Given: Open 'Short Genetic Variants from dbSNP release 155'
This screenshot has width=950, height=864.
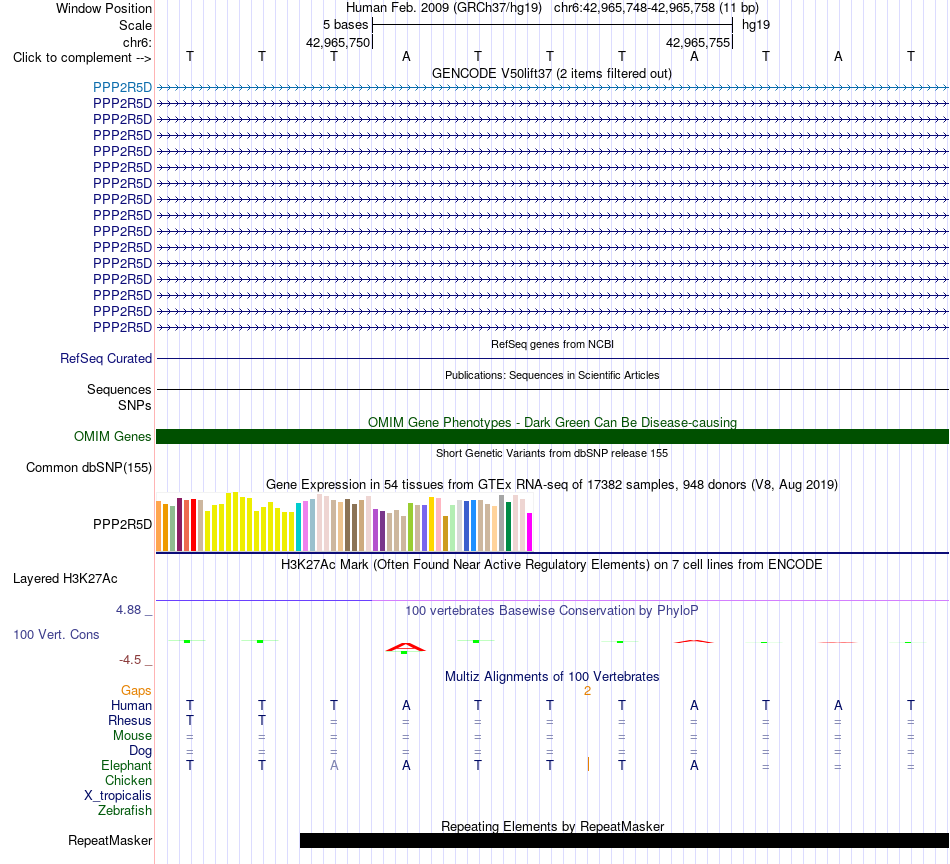Looking at the screenshot, I should click(x=552, y=453).
